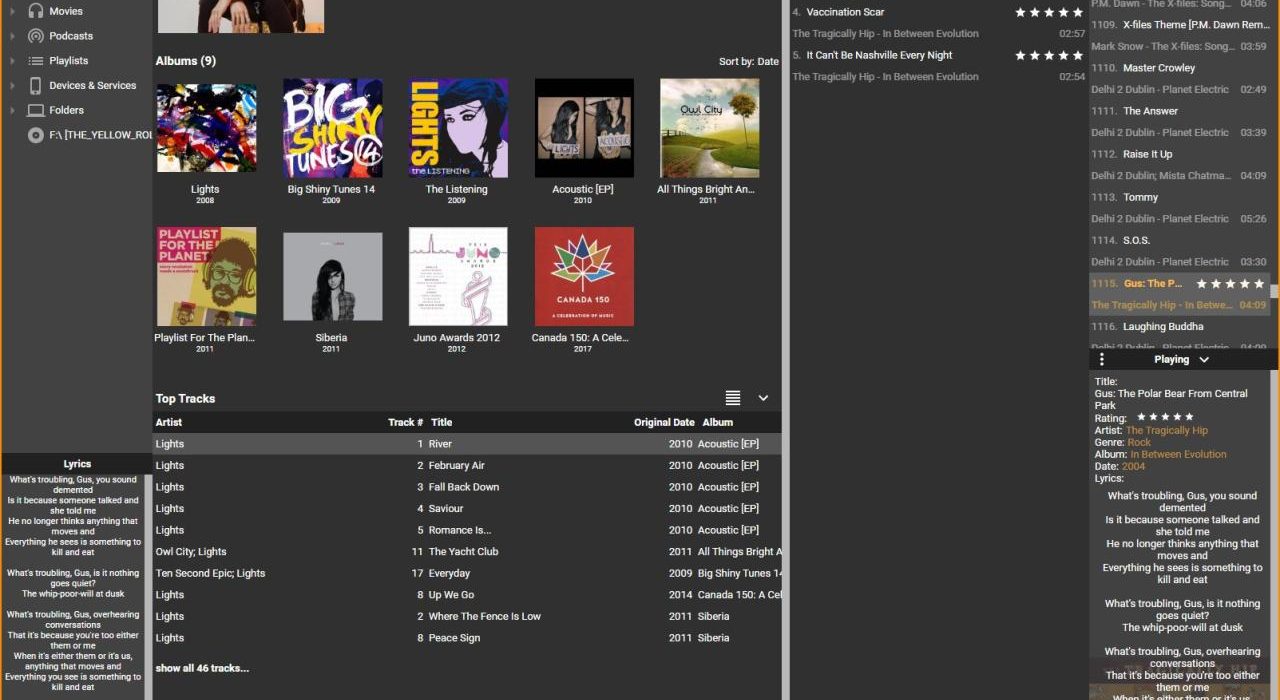Sort tracks by Title column header
The width and height of the screenshot is (1280, 700).
(x=441, y=422)
